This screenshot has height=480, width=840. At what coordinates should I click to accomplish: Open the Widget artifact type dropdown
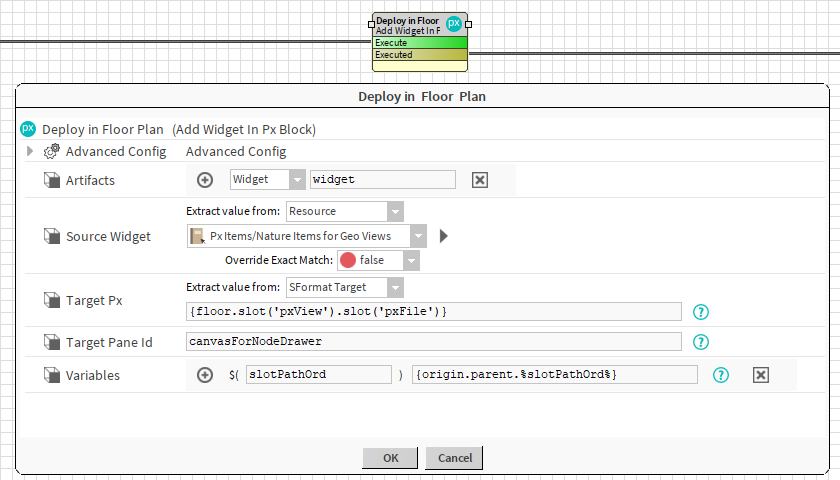(x=297, y=180)
